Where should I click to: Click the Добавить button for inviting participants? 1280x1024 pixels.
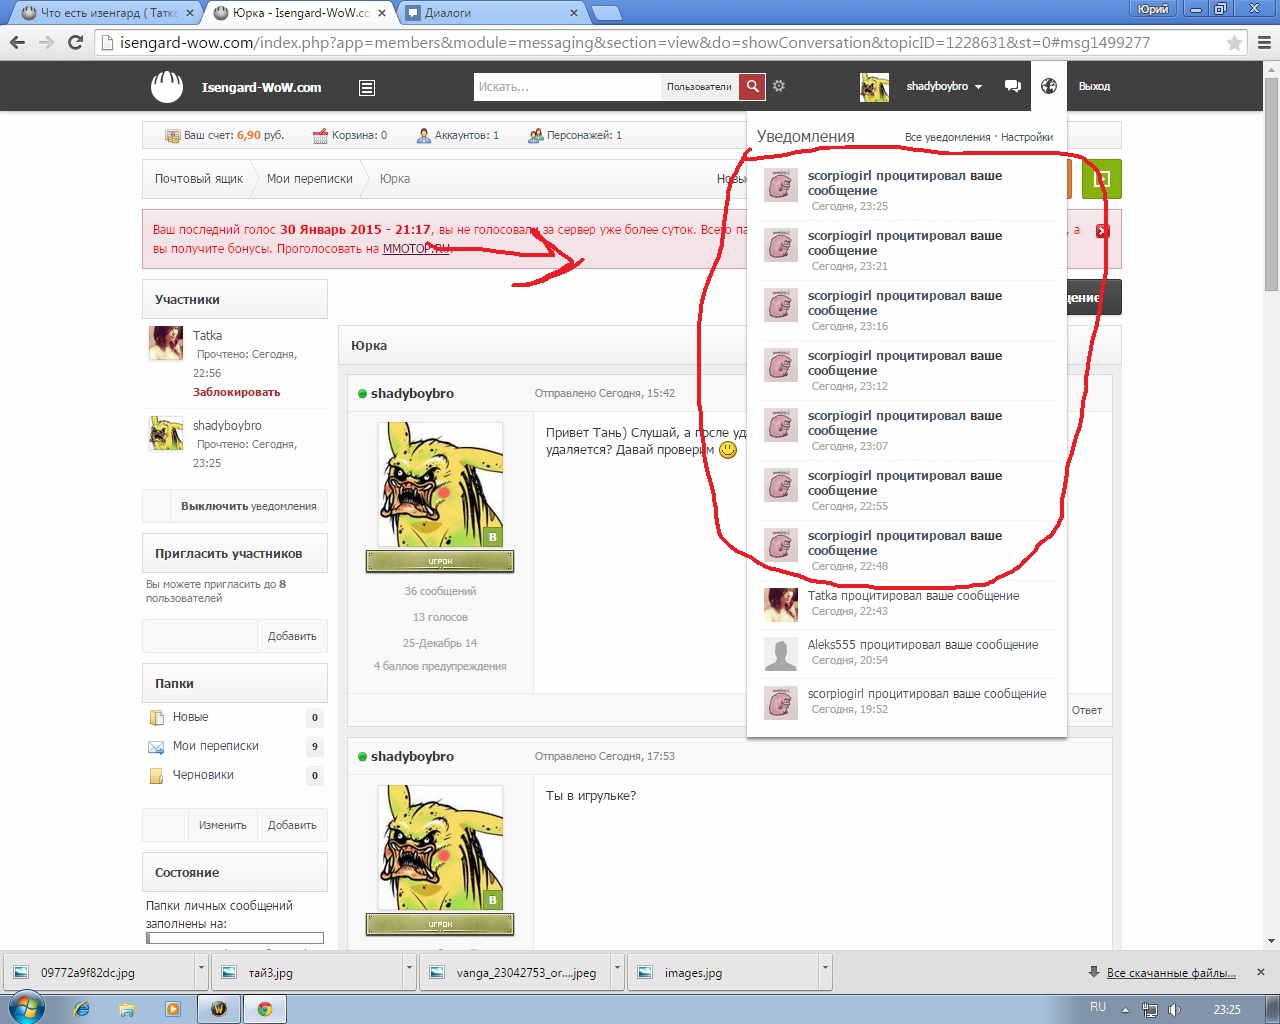pyautogui.click(x=292, y=636)
